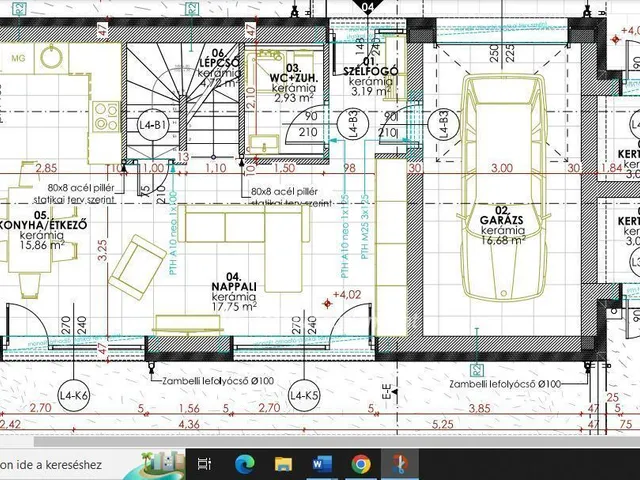Click the +4,02 elevation marker
Viewport: 640px width, 480px height.
[344, 296]
